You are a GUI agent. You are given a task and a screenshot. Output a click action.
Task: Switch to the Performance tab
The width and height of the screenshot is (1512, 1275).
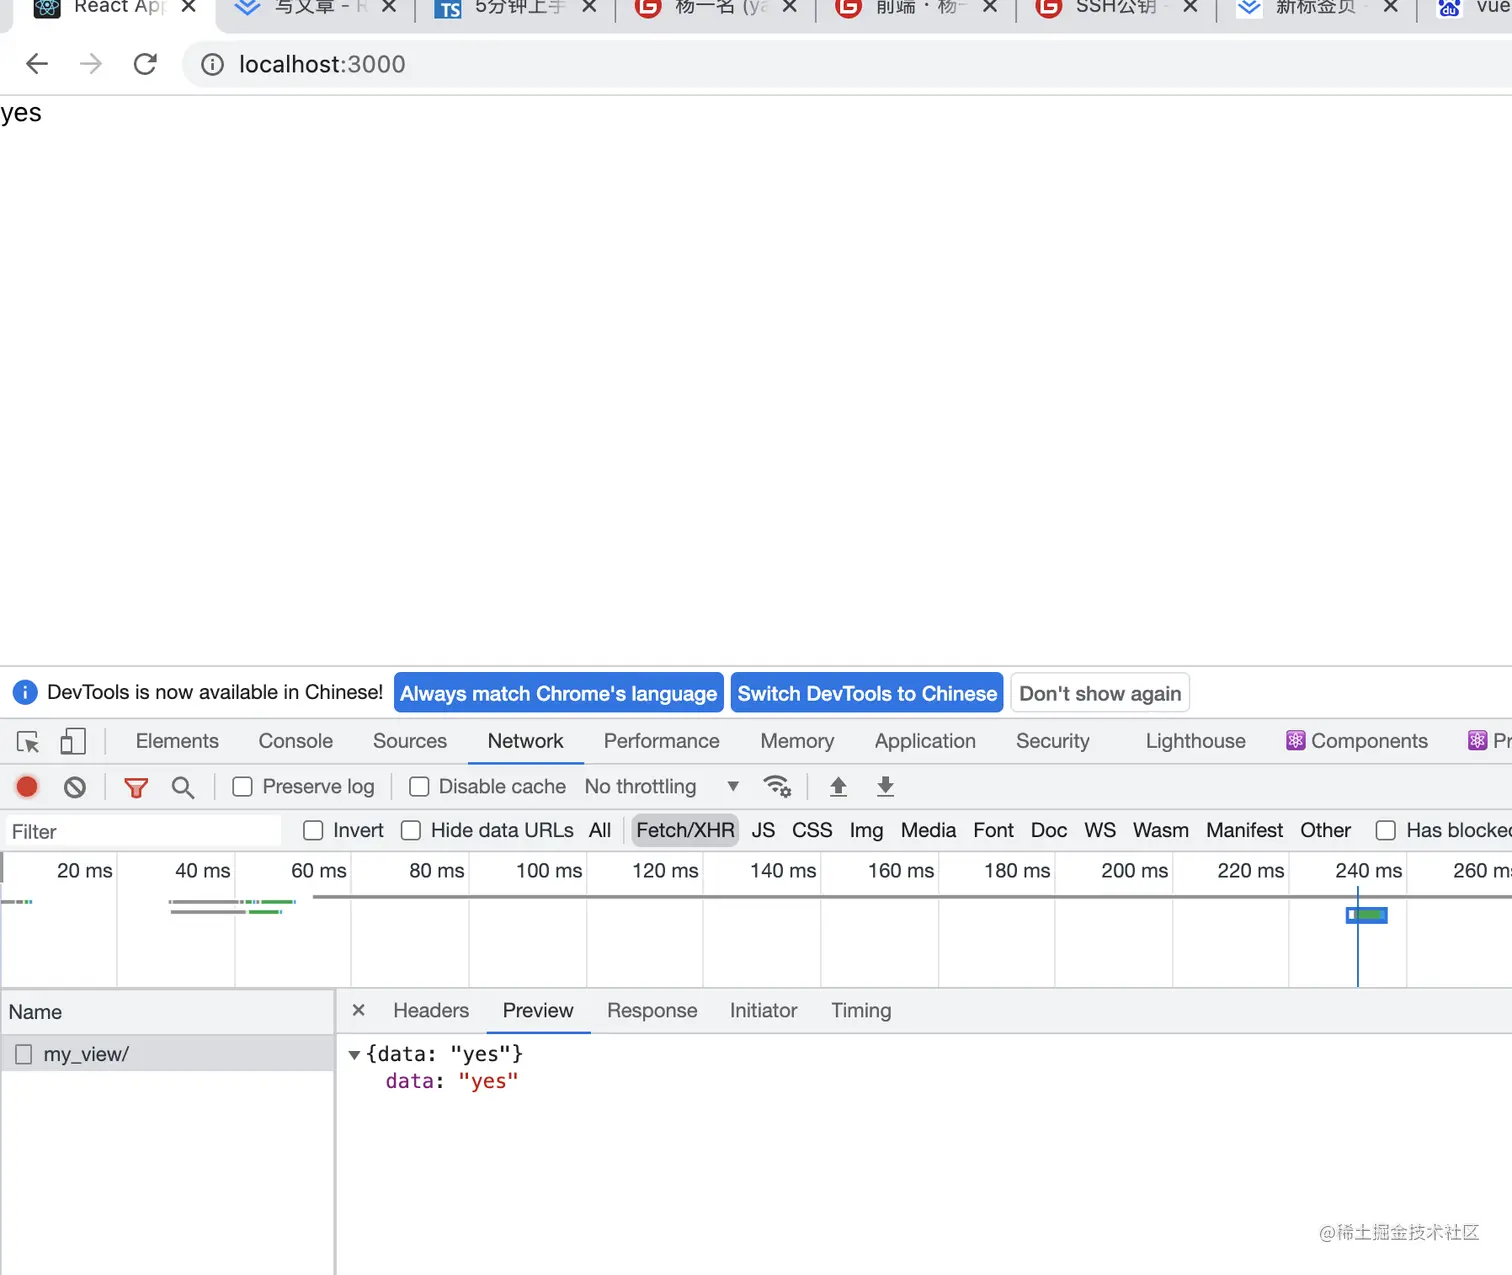tap(662, 742)
